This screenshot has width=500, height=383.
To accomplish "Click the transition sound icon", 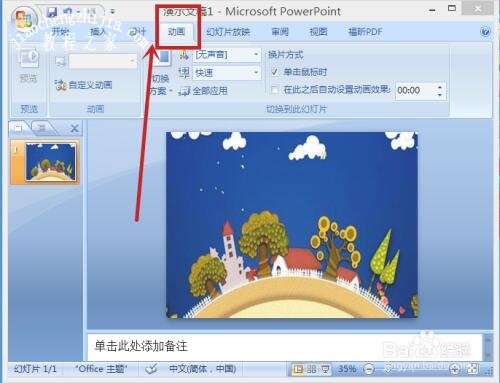I will [184, 54].
